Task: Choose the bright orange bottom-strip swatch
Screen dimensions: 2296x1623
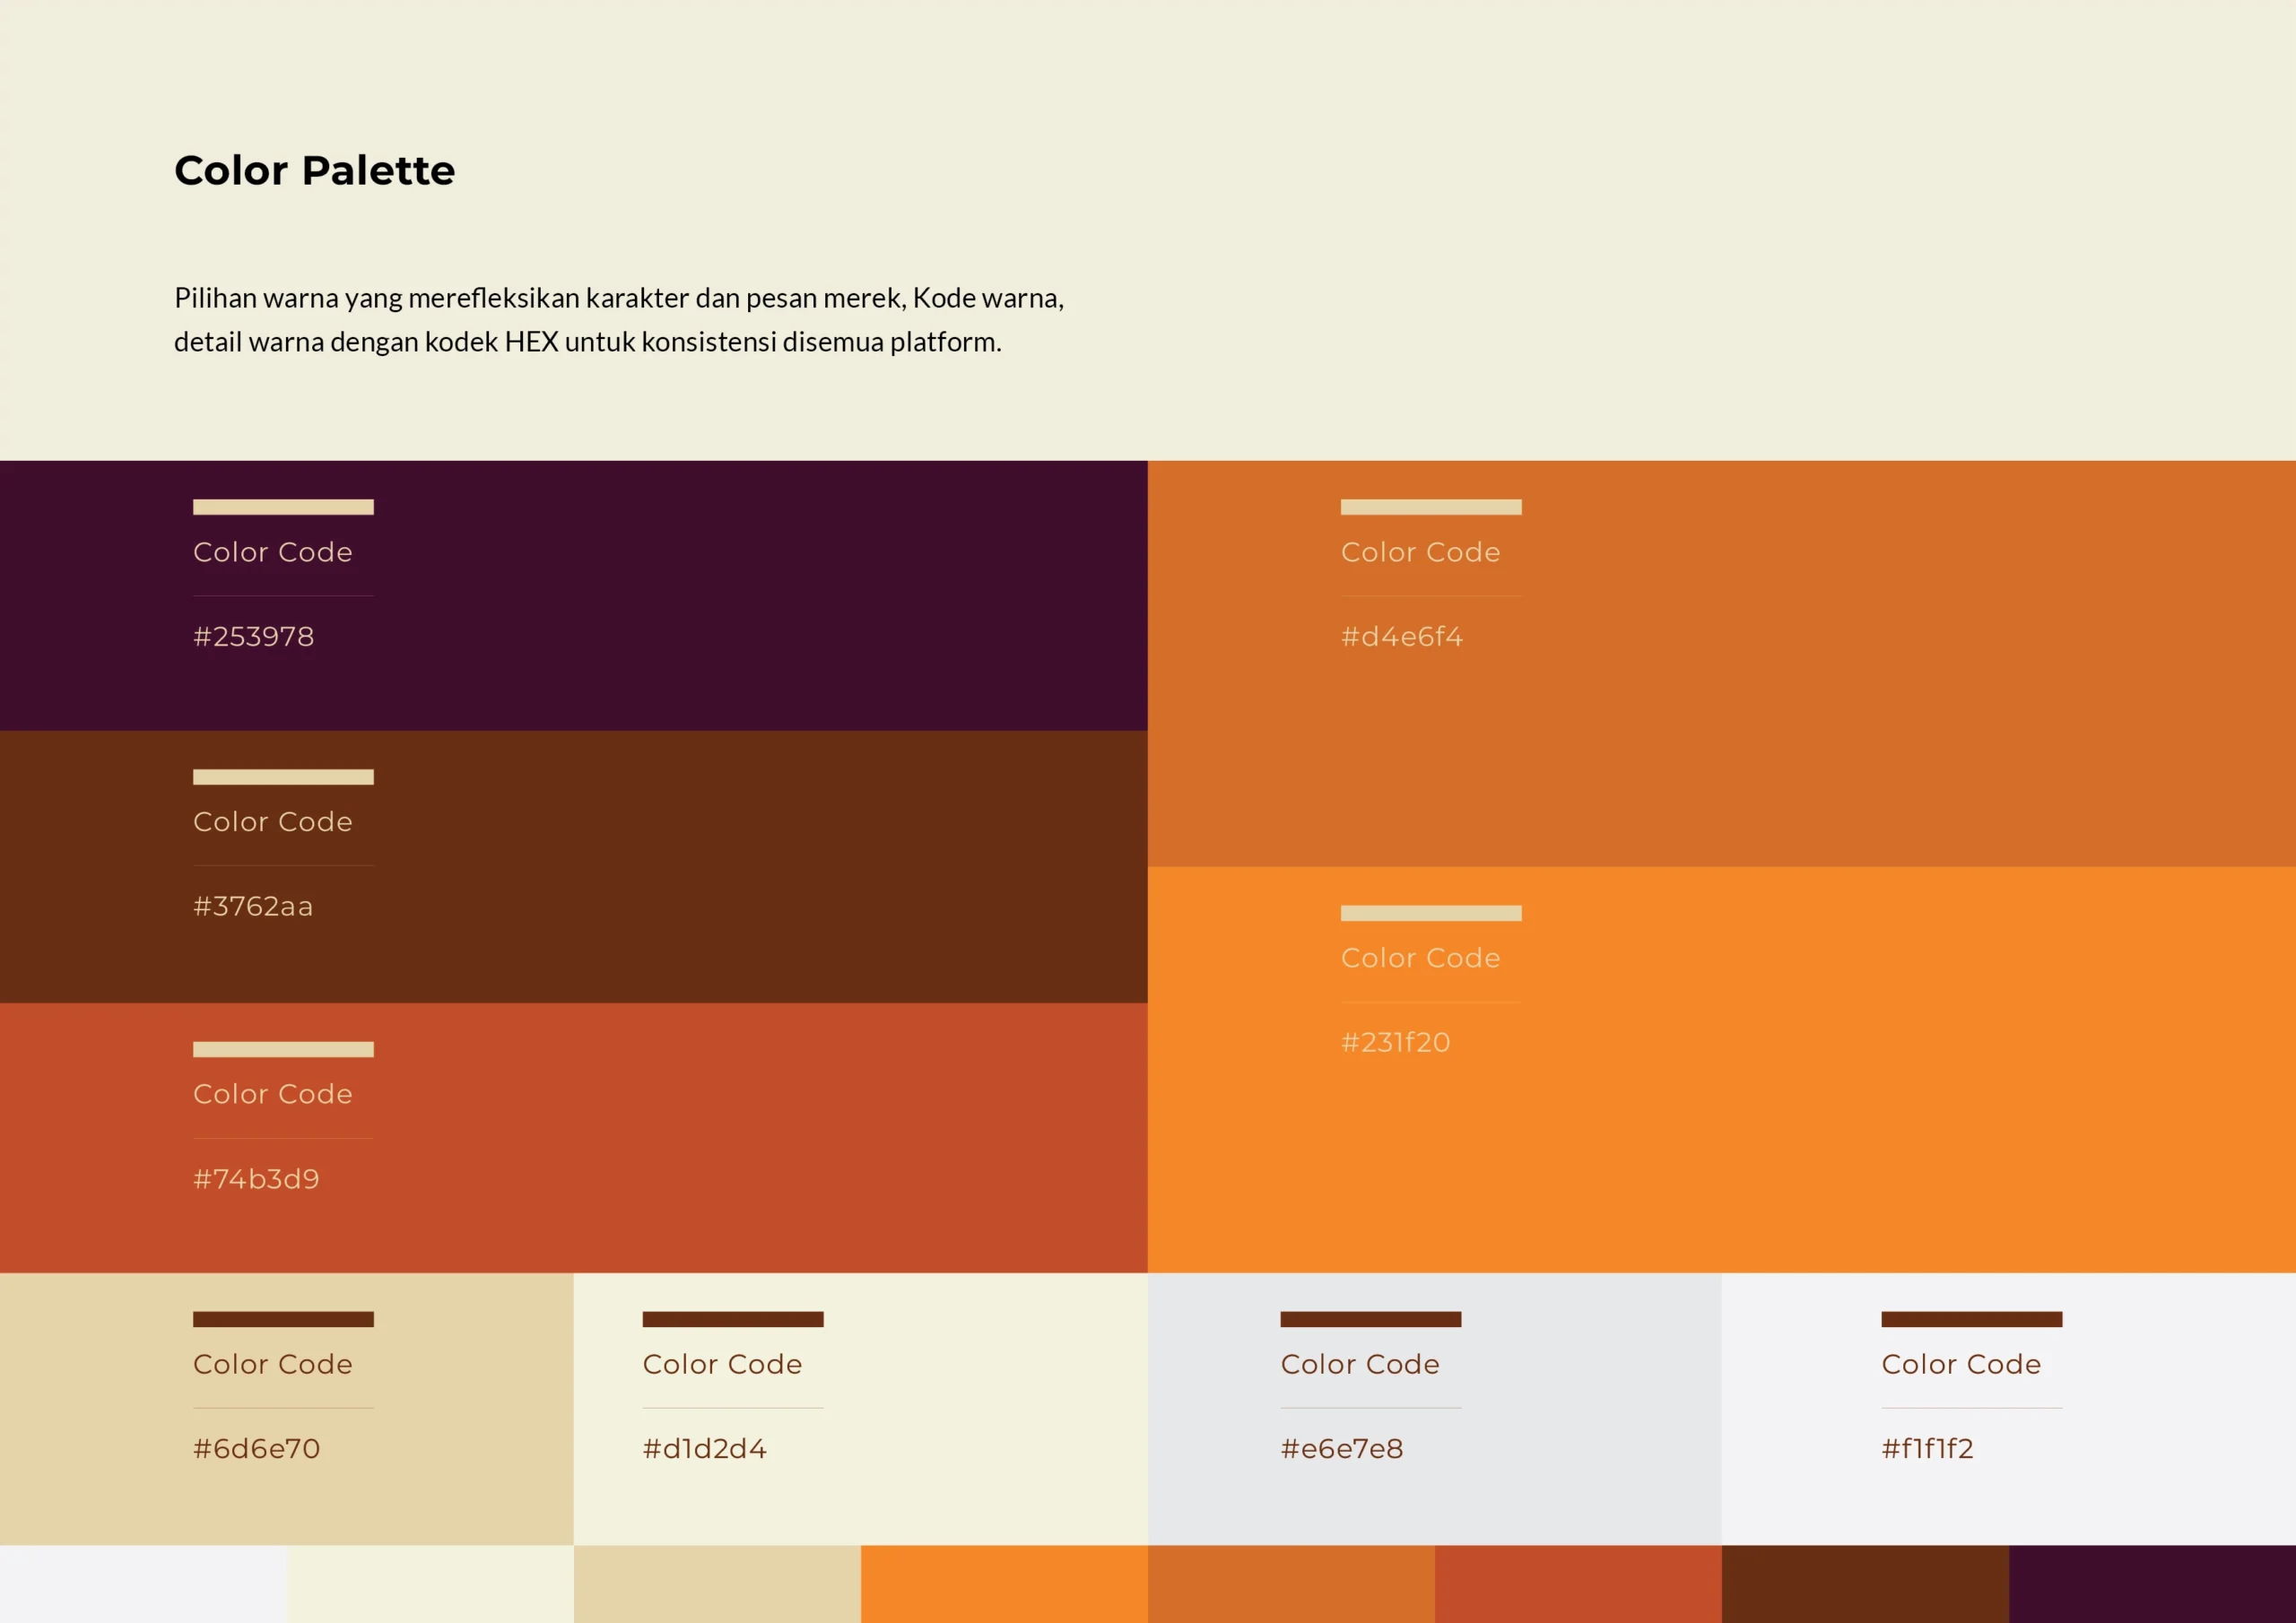Action: 1004,1584
